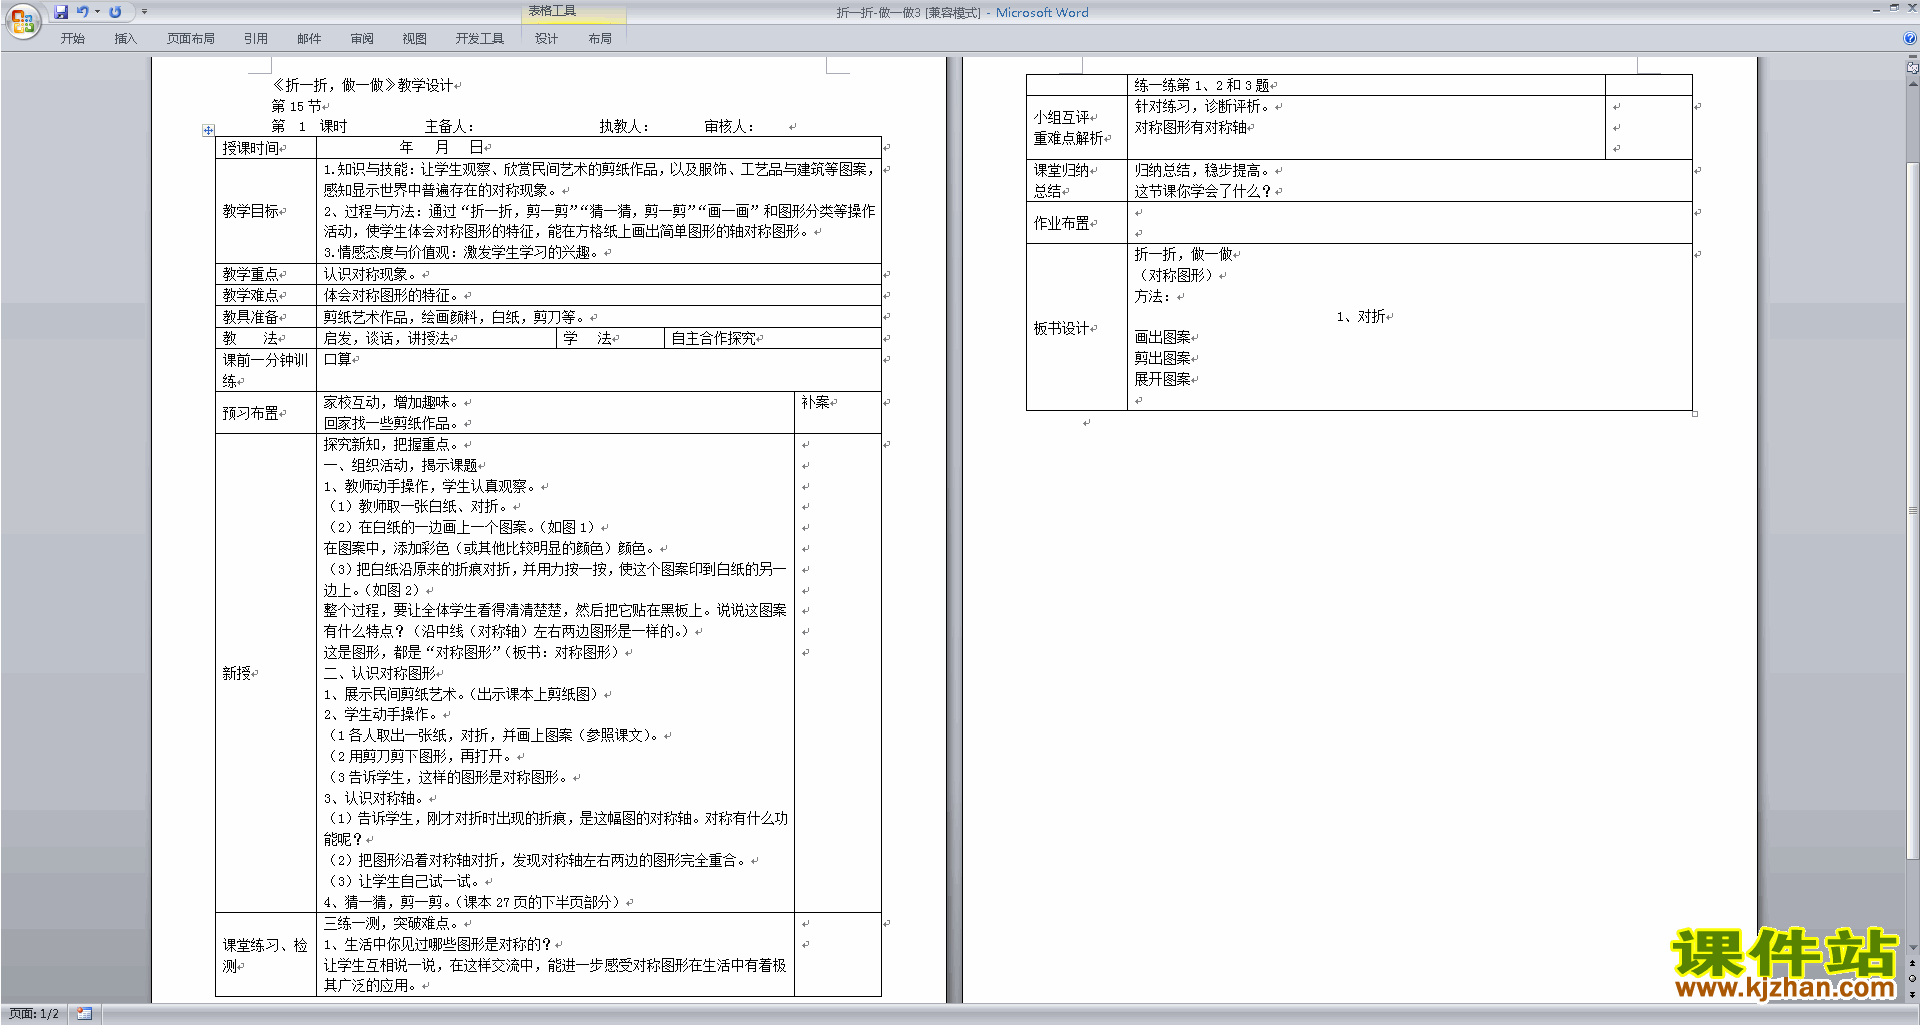Open the table tools 布局 tab
Screen dimensions: 1920x1025
[x=600, y=39]
